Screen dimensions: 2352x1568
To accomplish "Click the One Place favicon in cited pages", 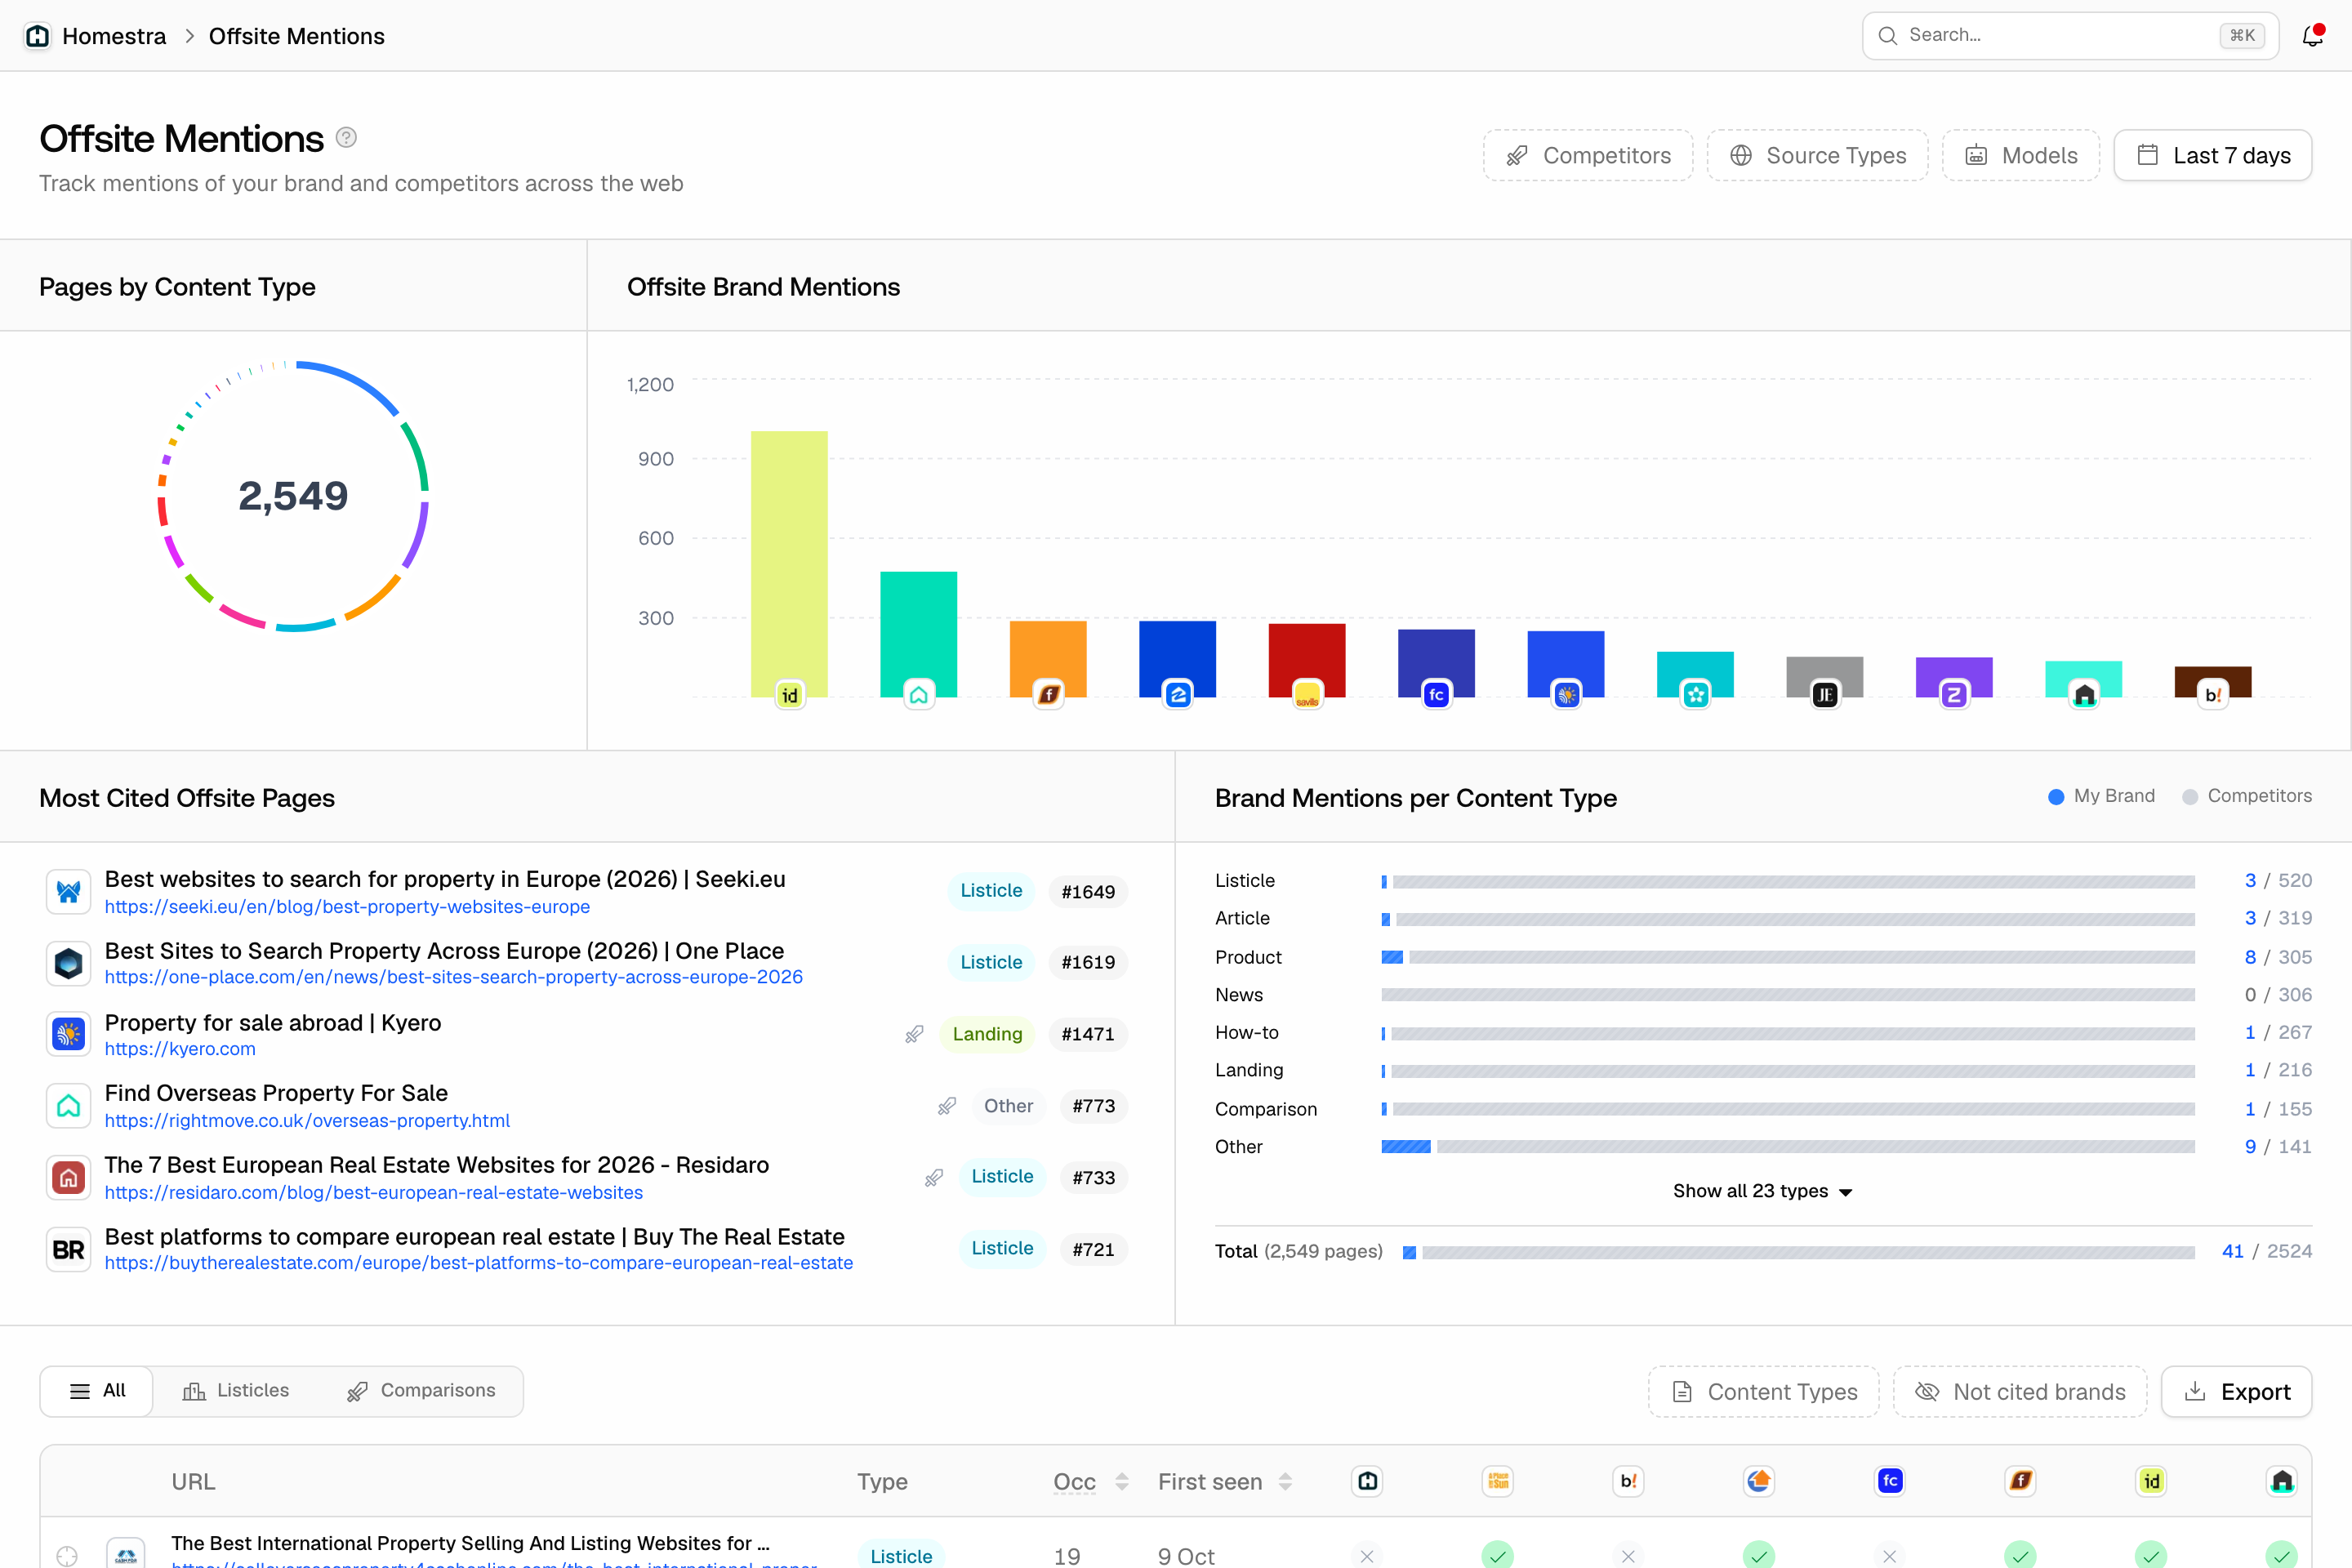I will pos(69,963).
